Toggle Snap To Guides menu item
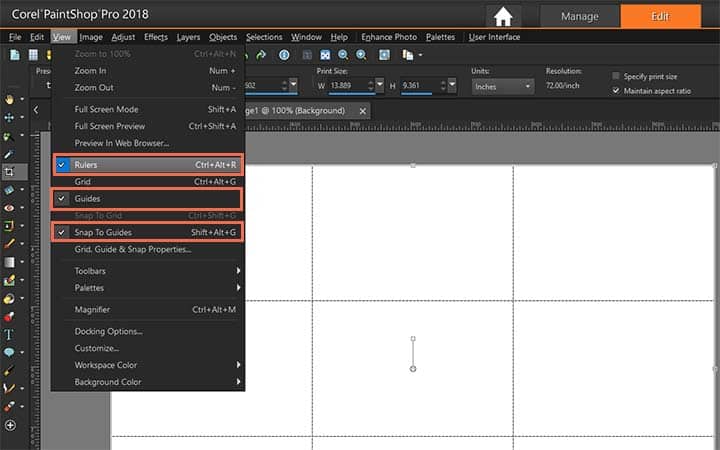Image resolution: width=720 pixels, height=450 pixels. coord(147,232)
